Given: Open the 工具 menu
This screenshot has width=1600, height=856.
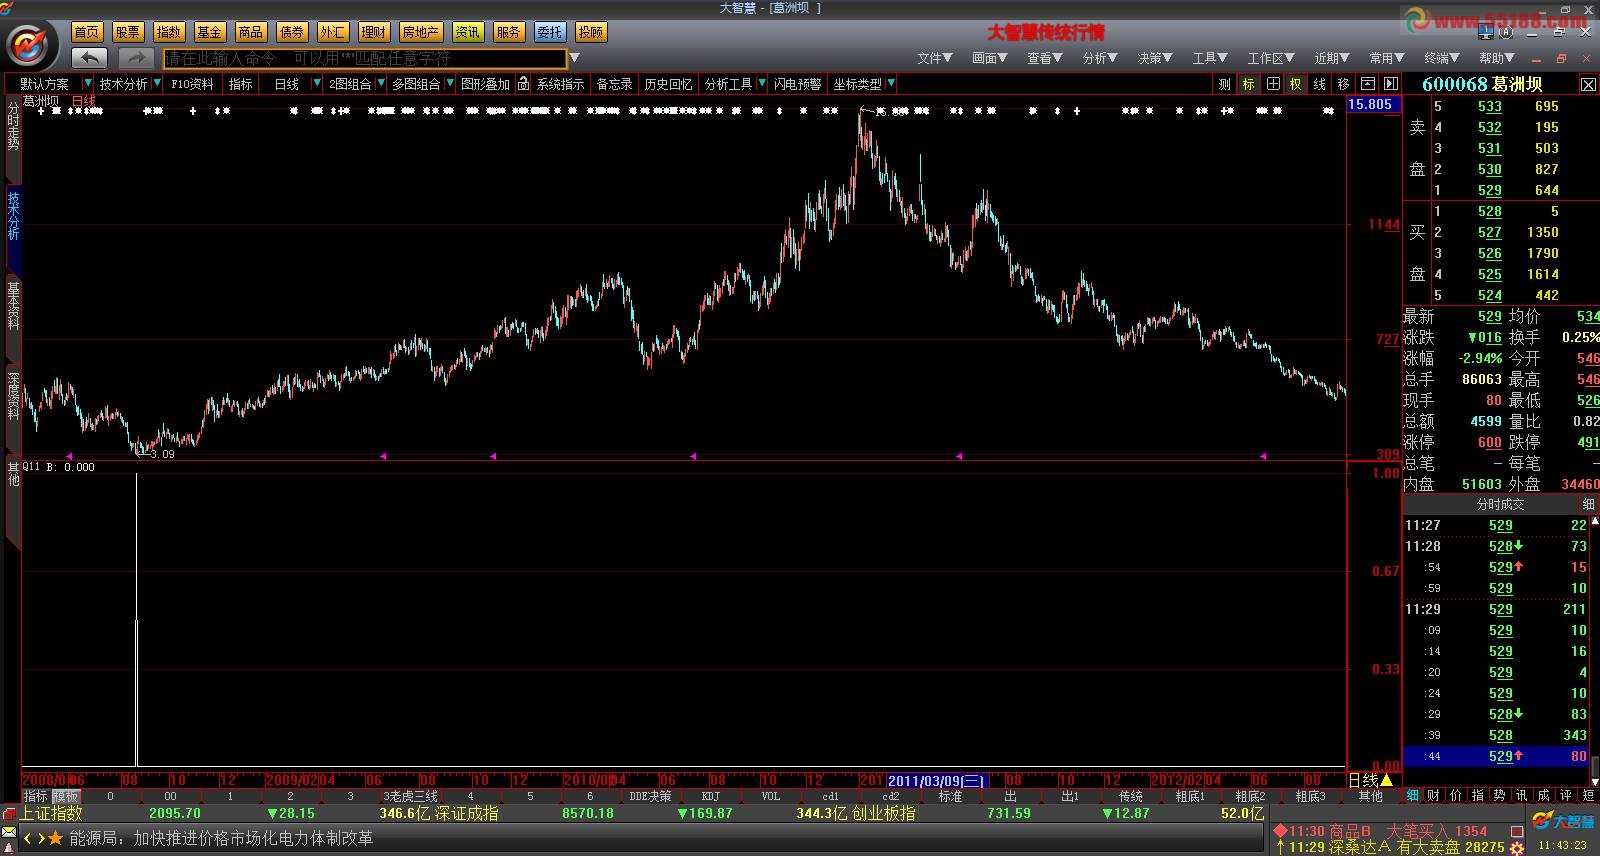Looking at the screenshot, I should tap(1209, 58).
